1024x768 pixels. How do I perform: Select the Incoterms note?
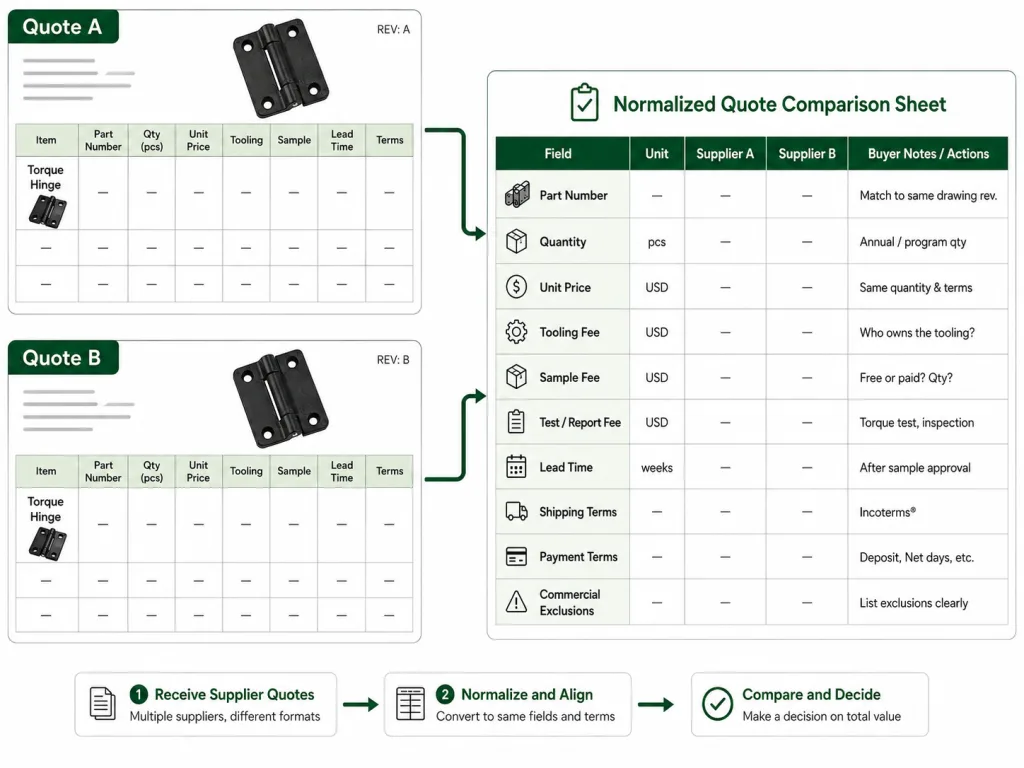click(x=888, y=512)
